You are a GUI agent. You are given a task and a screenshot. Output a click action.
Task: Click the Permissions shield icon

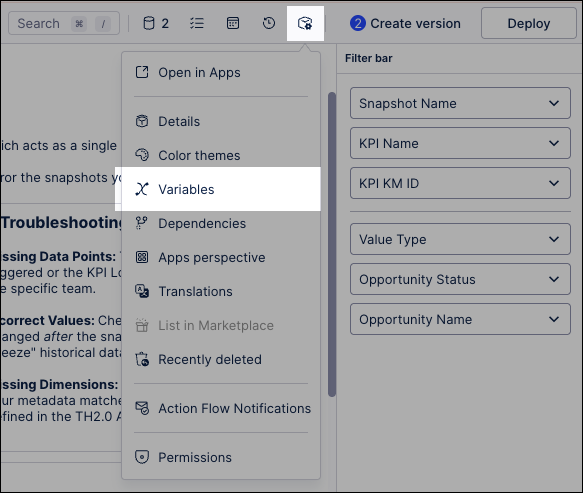point(142,457)
